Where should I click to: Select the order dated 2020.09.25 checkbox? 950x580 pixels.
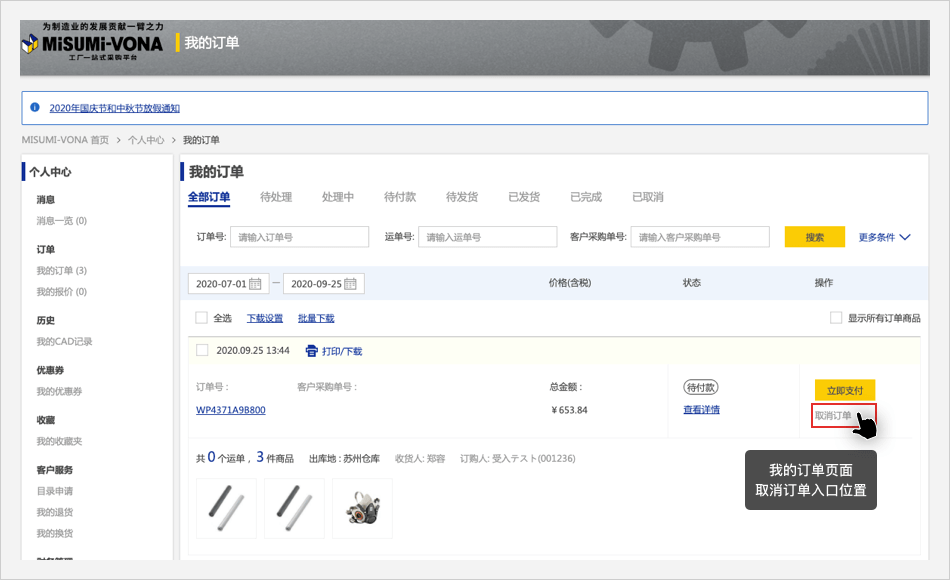click(x=201, y=350)
